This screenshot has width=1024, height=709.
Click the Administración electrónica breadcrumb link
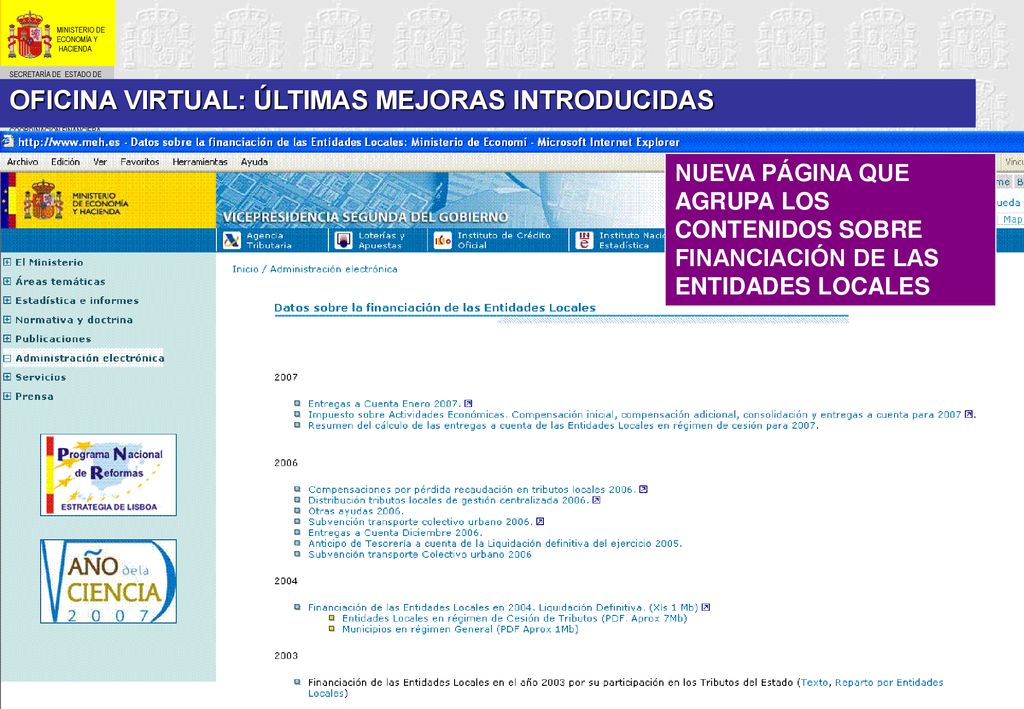click(334, 269)
